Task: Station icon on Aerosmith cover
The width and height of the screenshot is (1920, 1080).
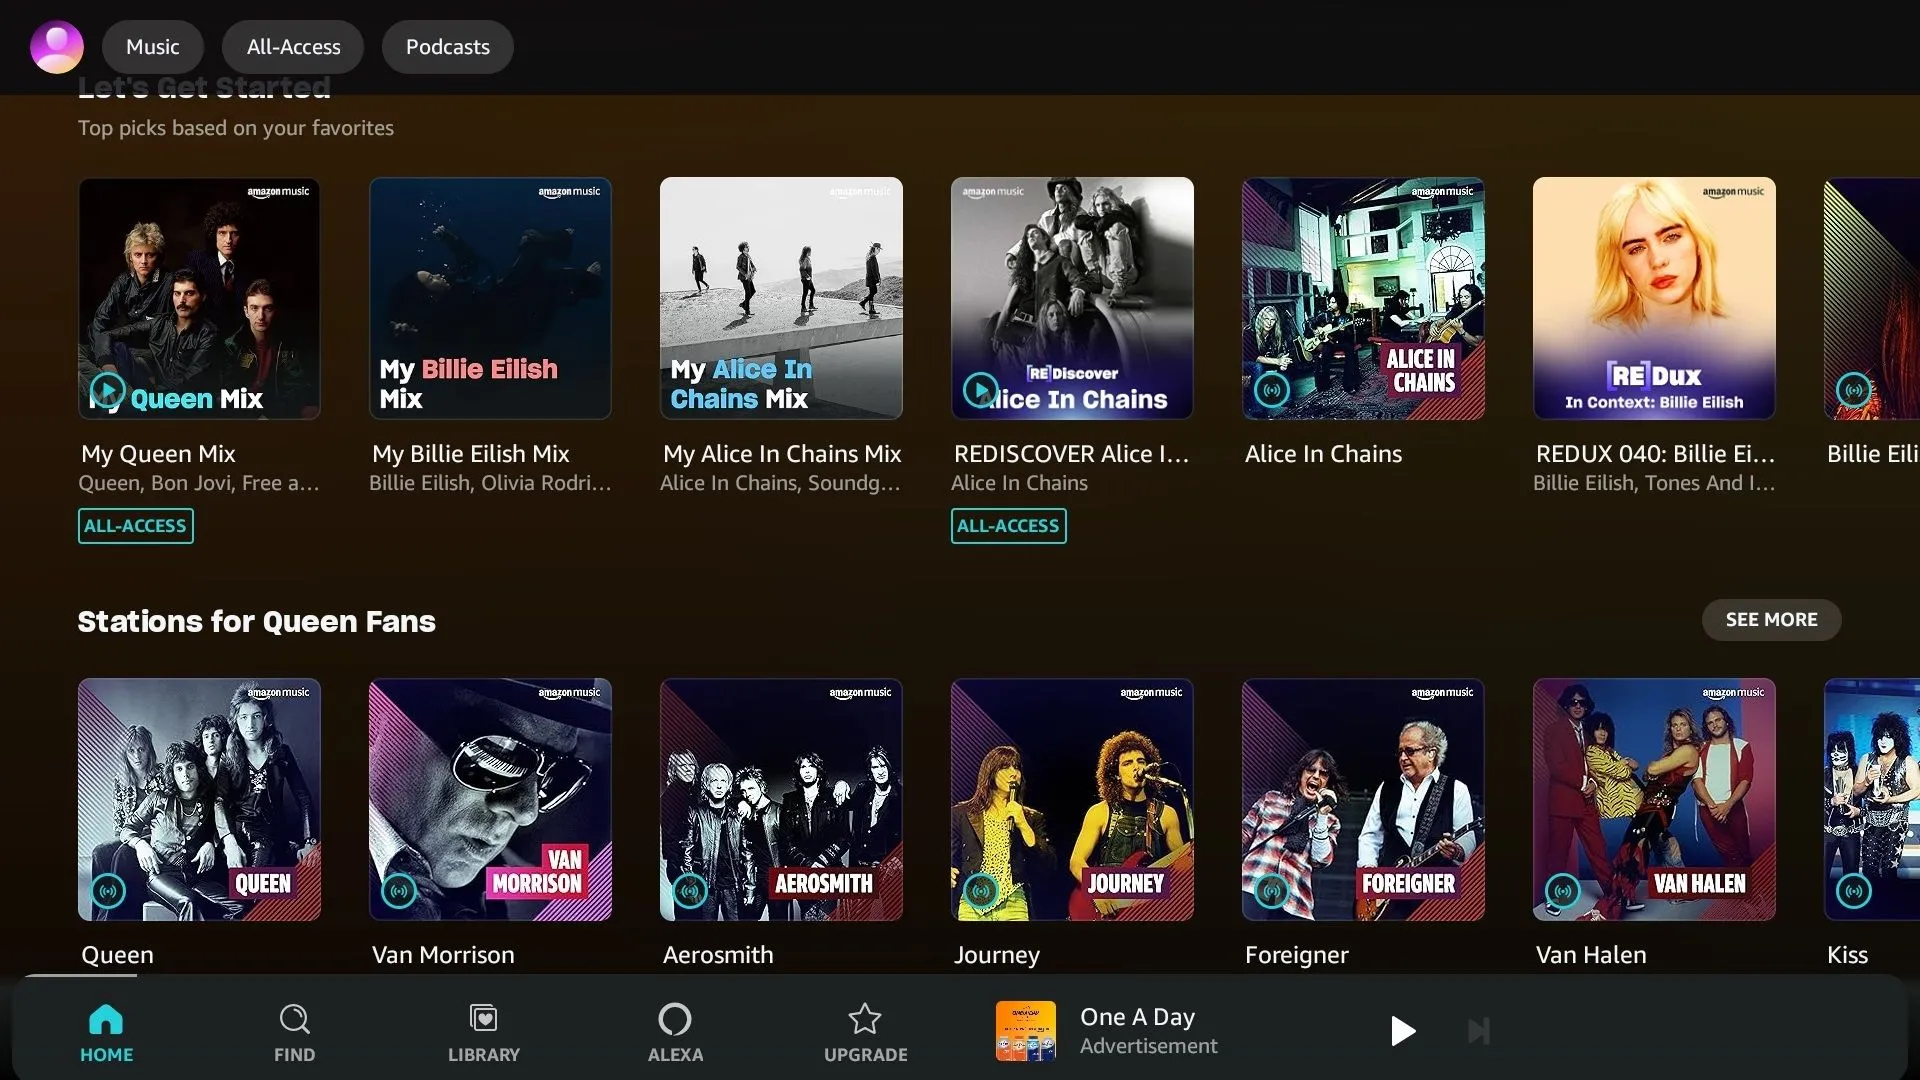Action: [x=690, y=890]
